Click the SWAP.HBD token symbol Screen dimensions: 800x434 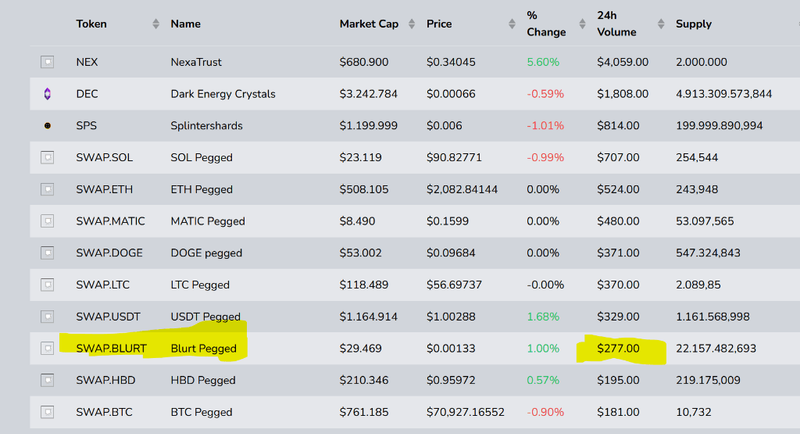105,380
